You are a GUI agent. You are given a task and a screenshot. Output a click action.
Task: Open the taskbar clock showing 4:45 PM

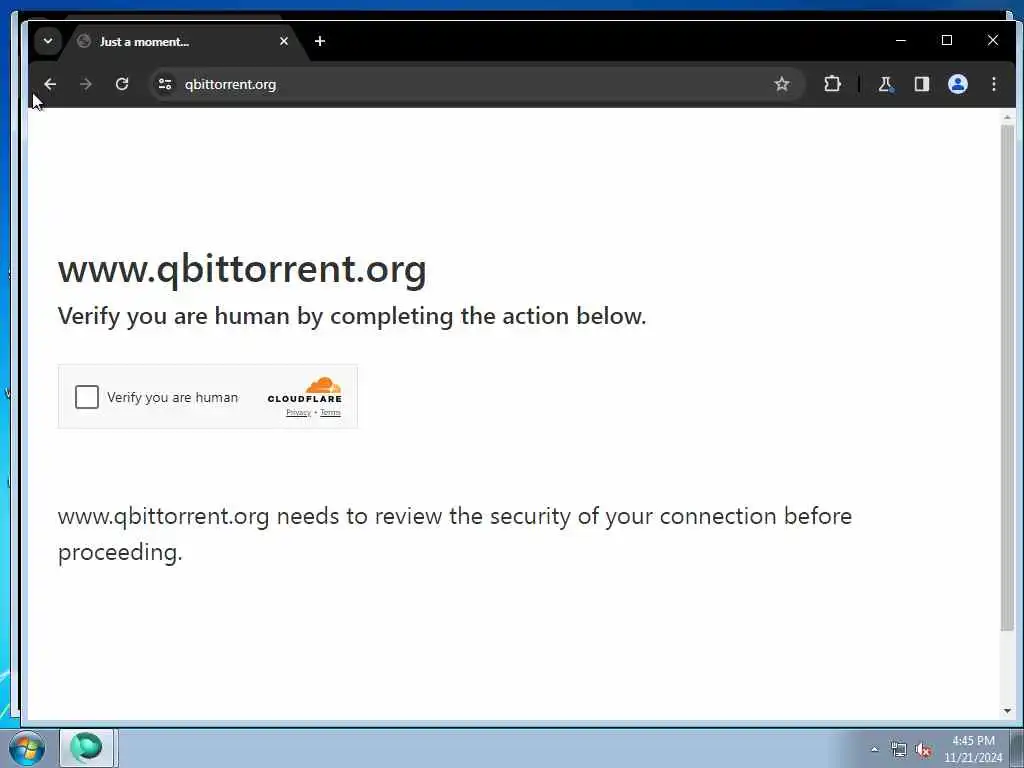tap(973, 749)
